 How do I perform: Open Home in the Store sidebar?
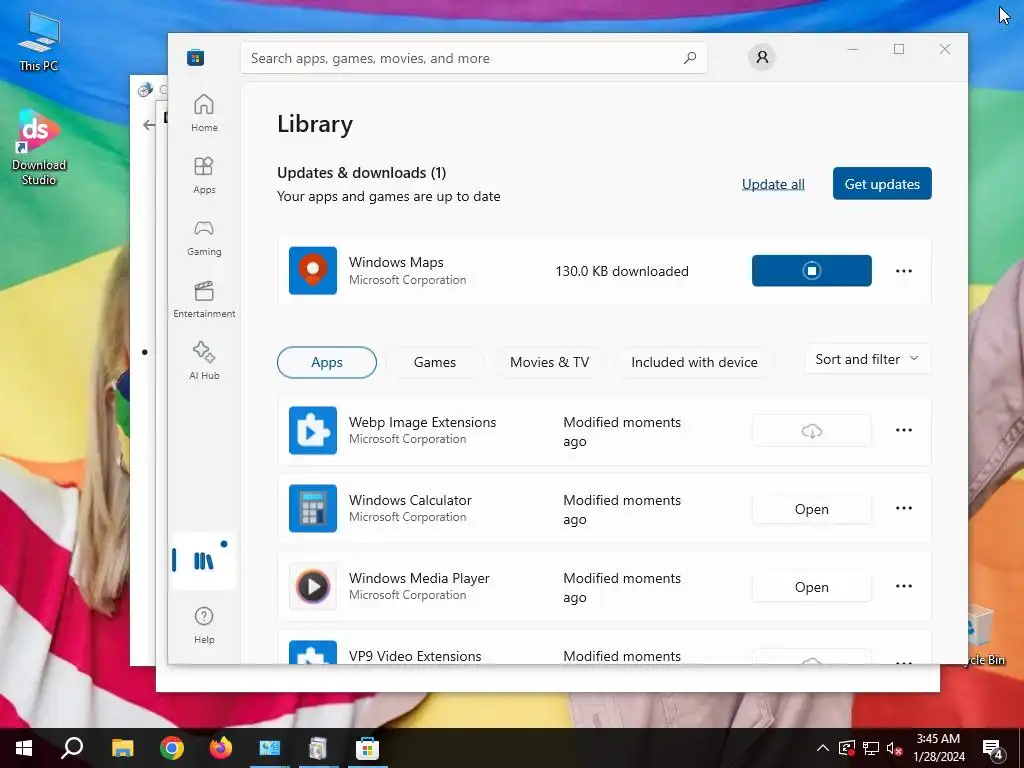tap(204, 113)
